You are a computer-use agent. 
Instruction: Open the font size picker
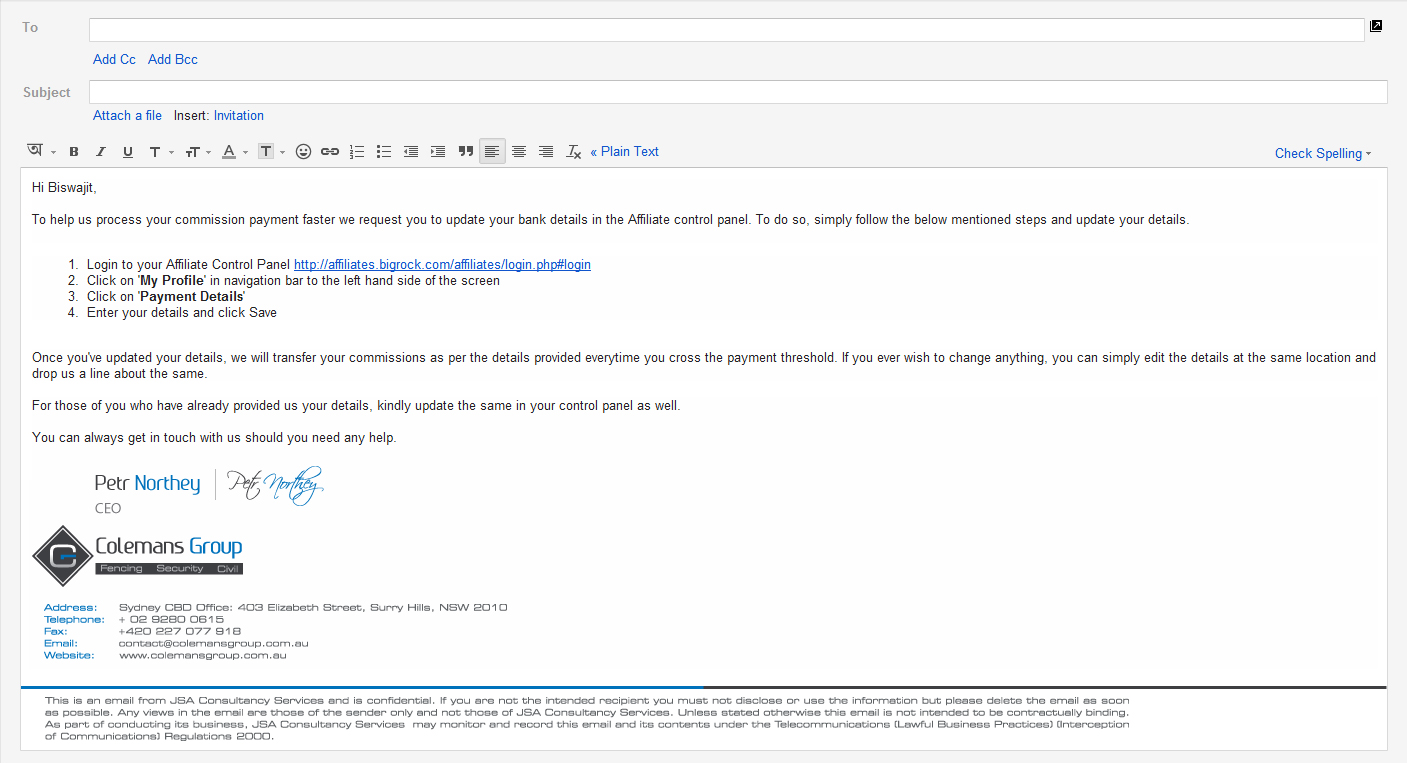coord(192,152)
